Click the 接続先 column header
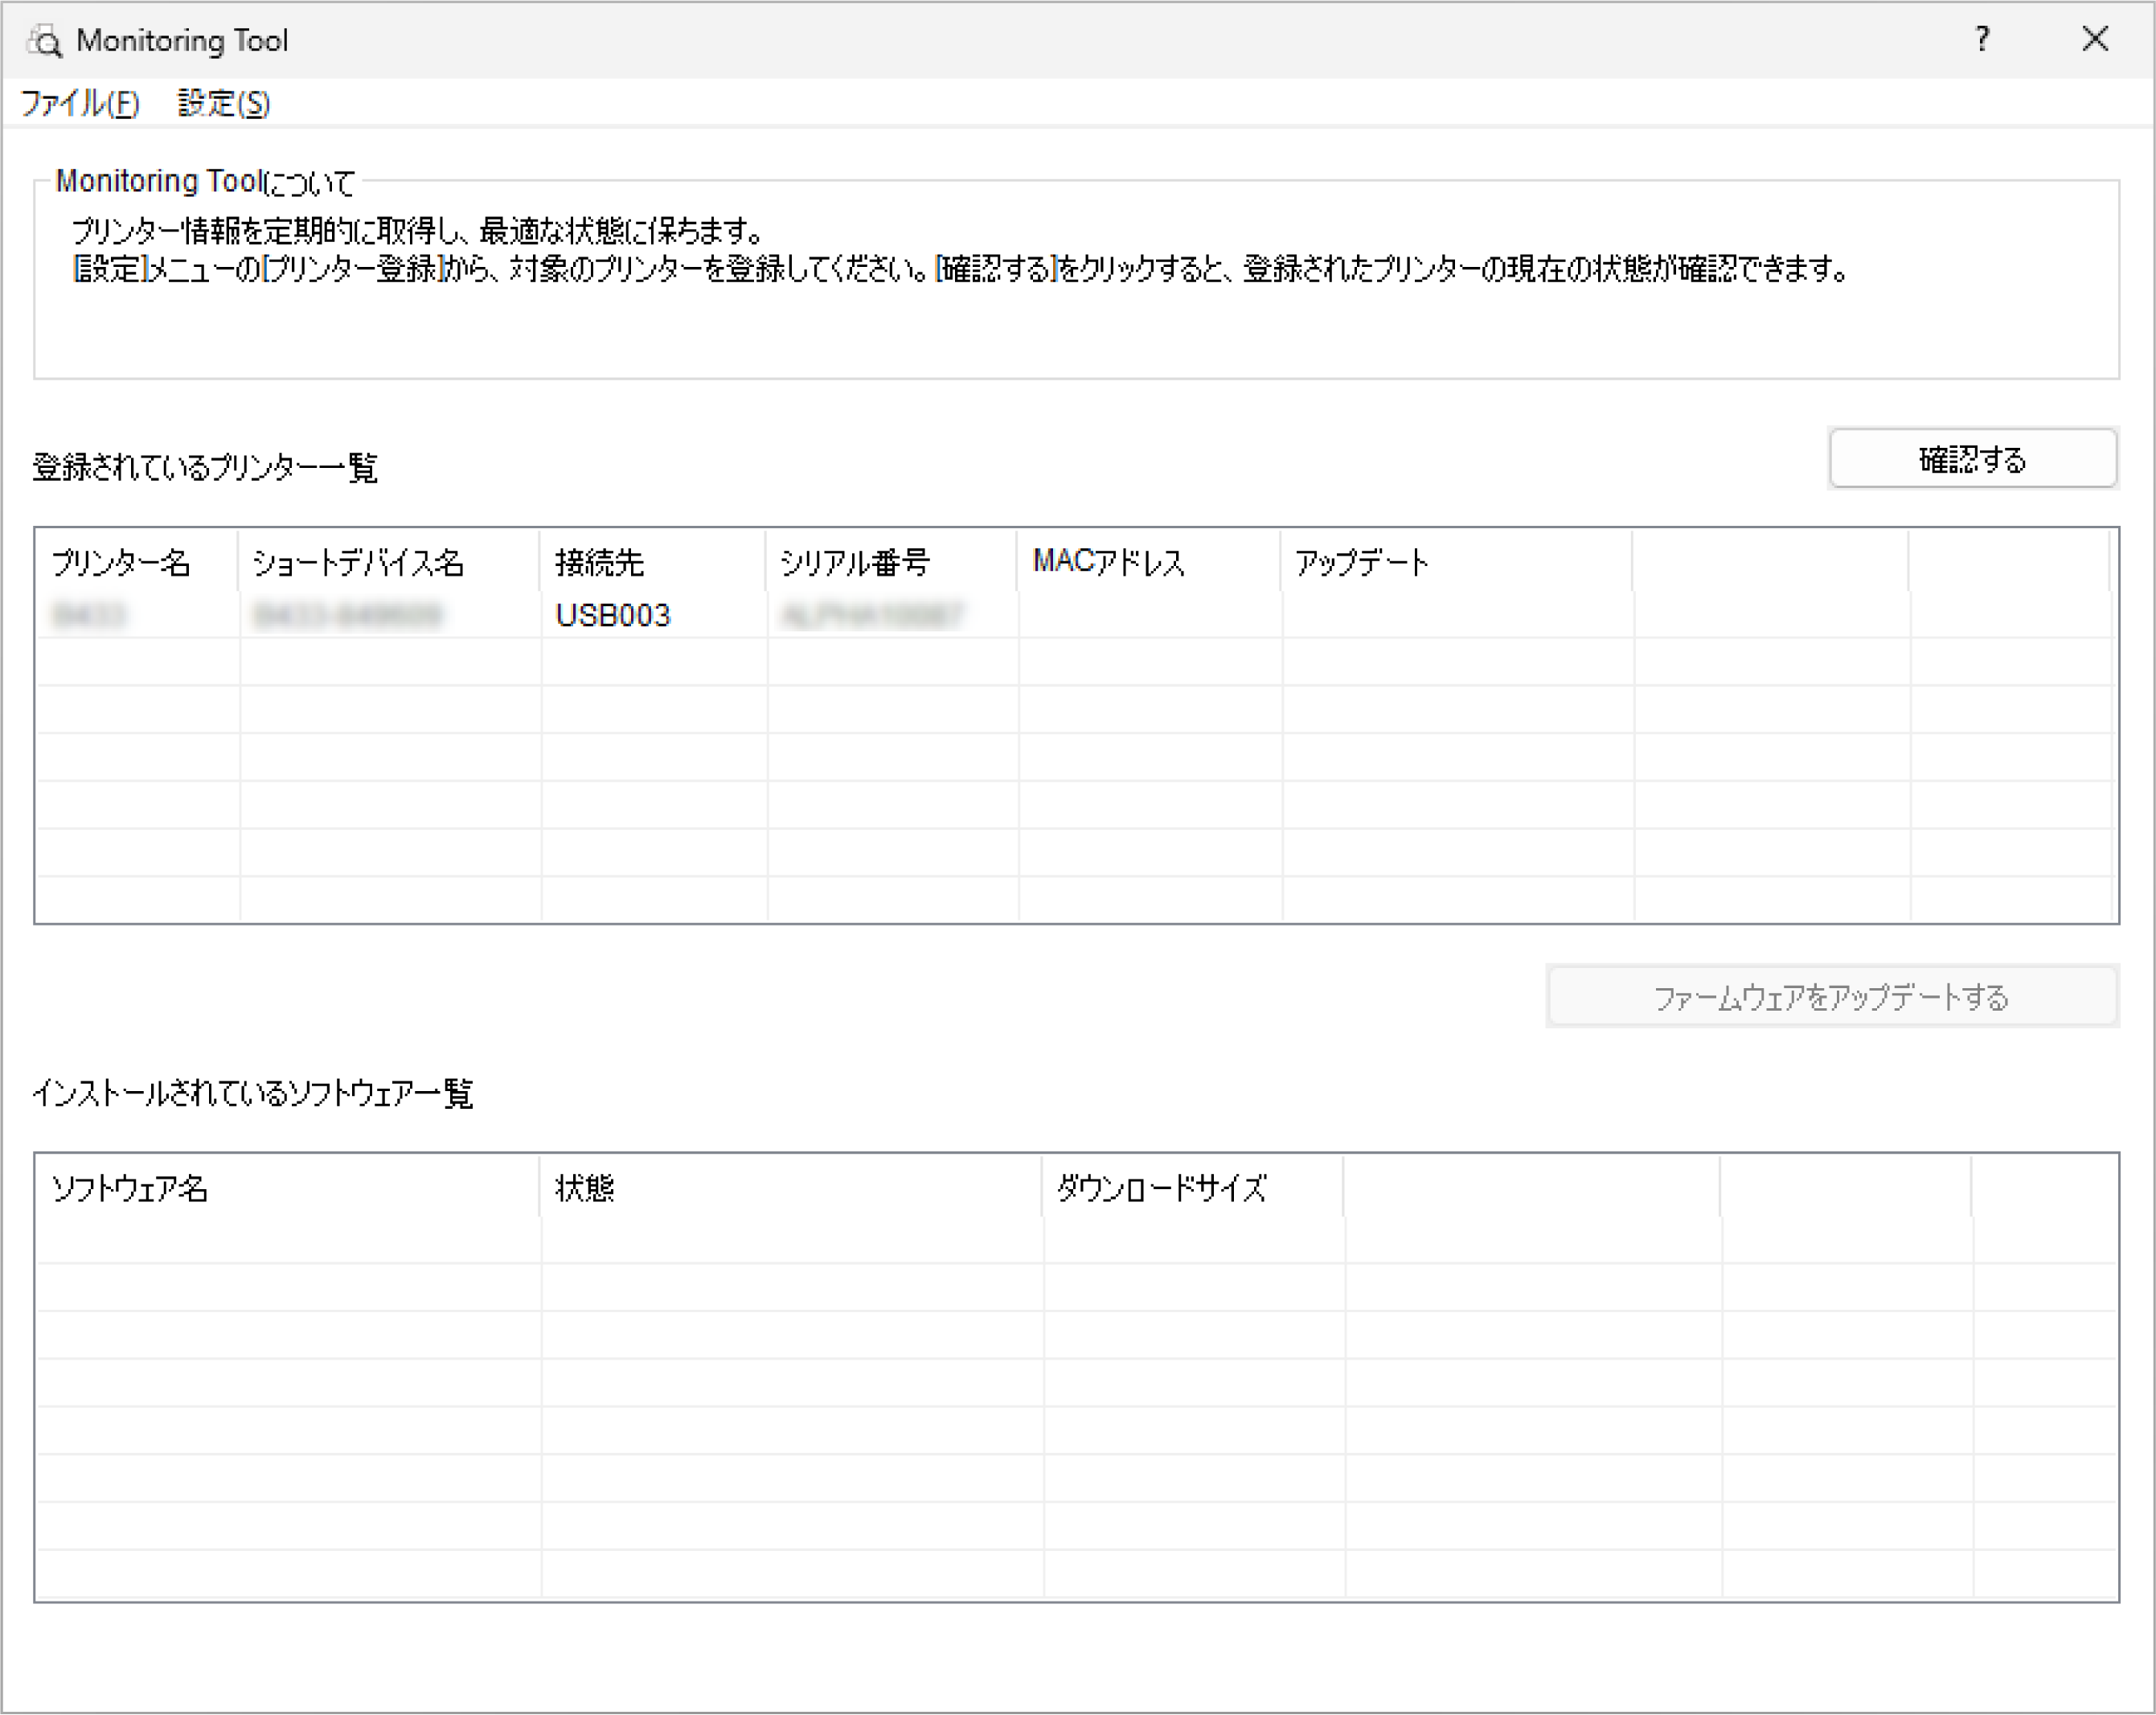The width and height of the screenshot is (2156, 1715). point(600,563)
